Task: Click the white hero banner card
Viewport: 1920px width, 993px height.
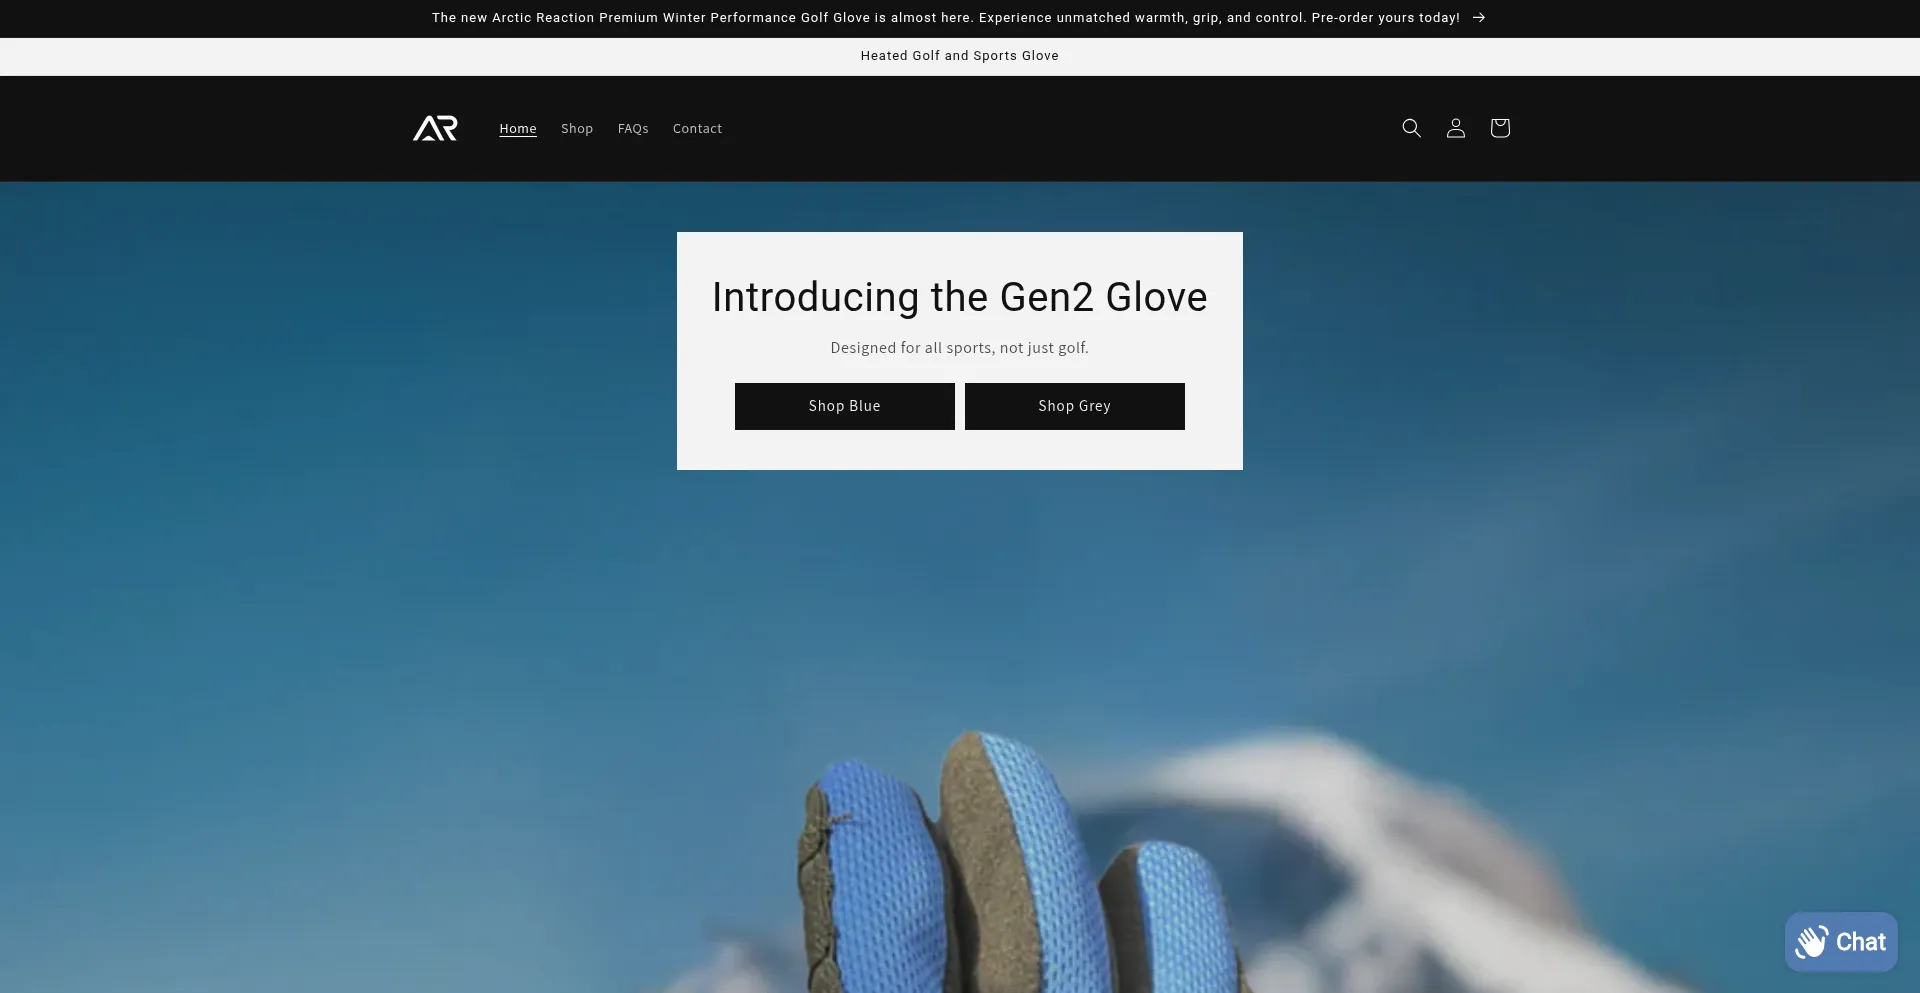Action: (960, 351)
